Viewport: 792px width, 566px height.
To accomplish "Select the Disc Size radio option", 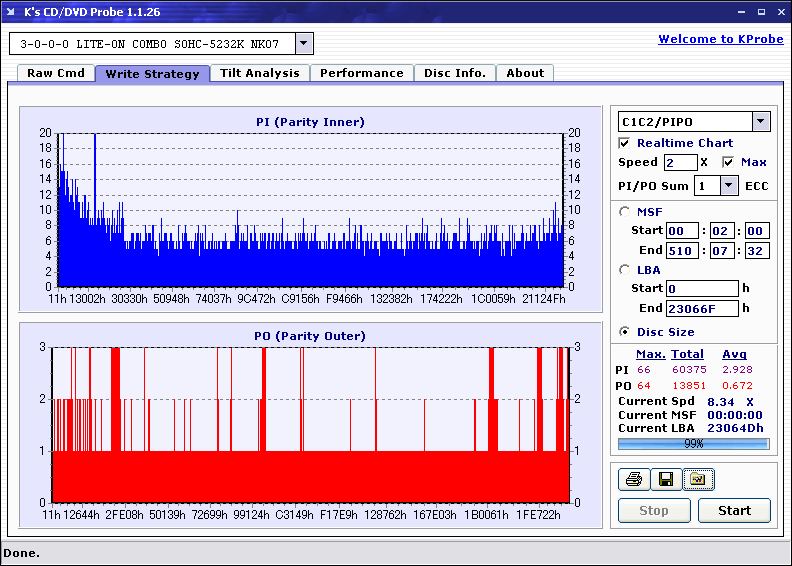I will (x=625, y=332).
